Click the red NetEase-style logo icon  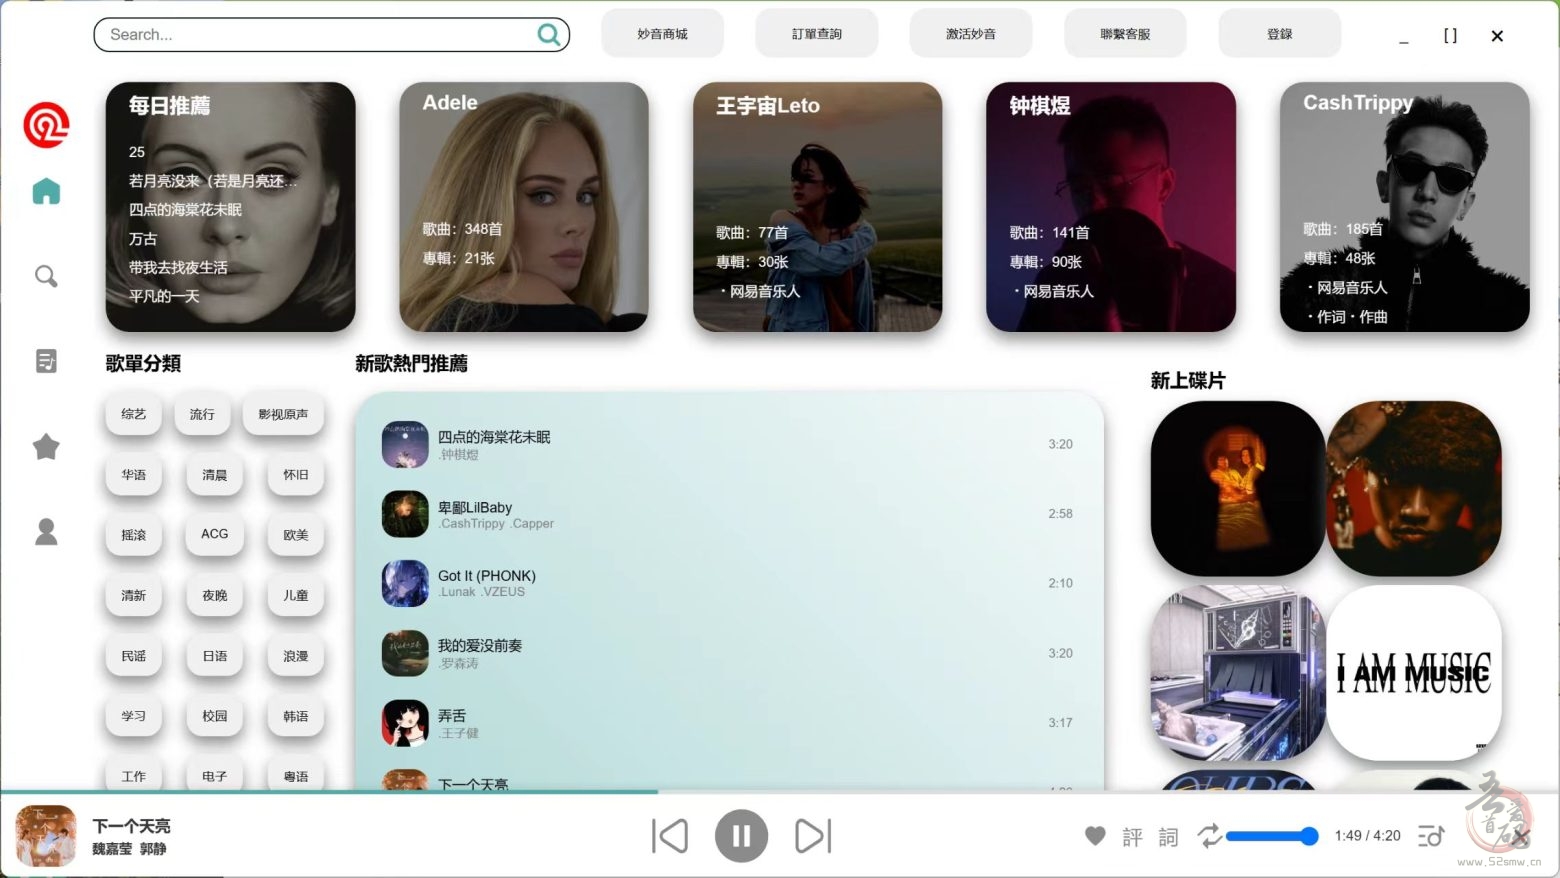coord(46,125)
